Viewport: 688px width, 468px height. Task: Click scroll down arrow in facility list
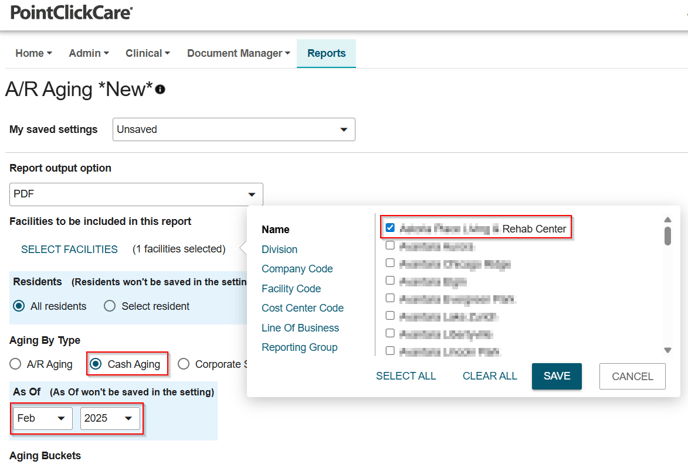(x=667, y=350)
